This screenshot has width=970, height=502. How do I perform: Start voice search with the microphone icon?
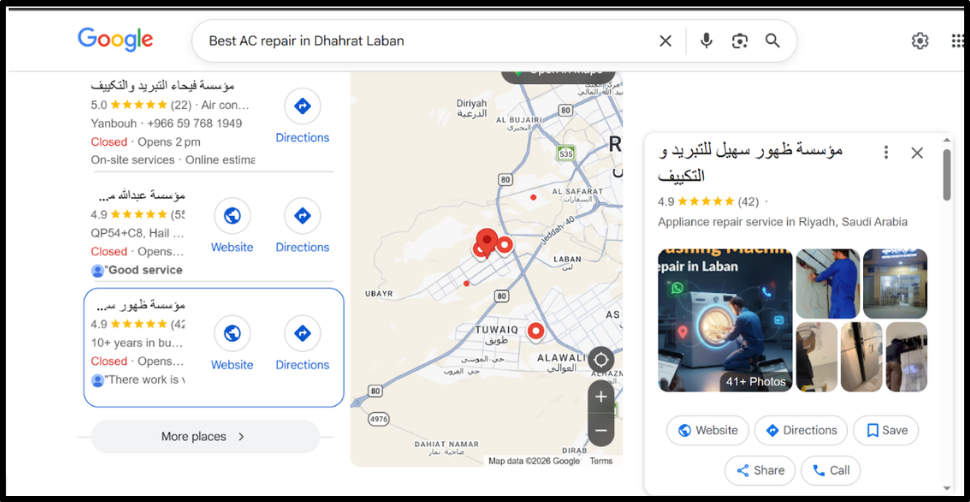[x=706, y=41]
